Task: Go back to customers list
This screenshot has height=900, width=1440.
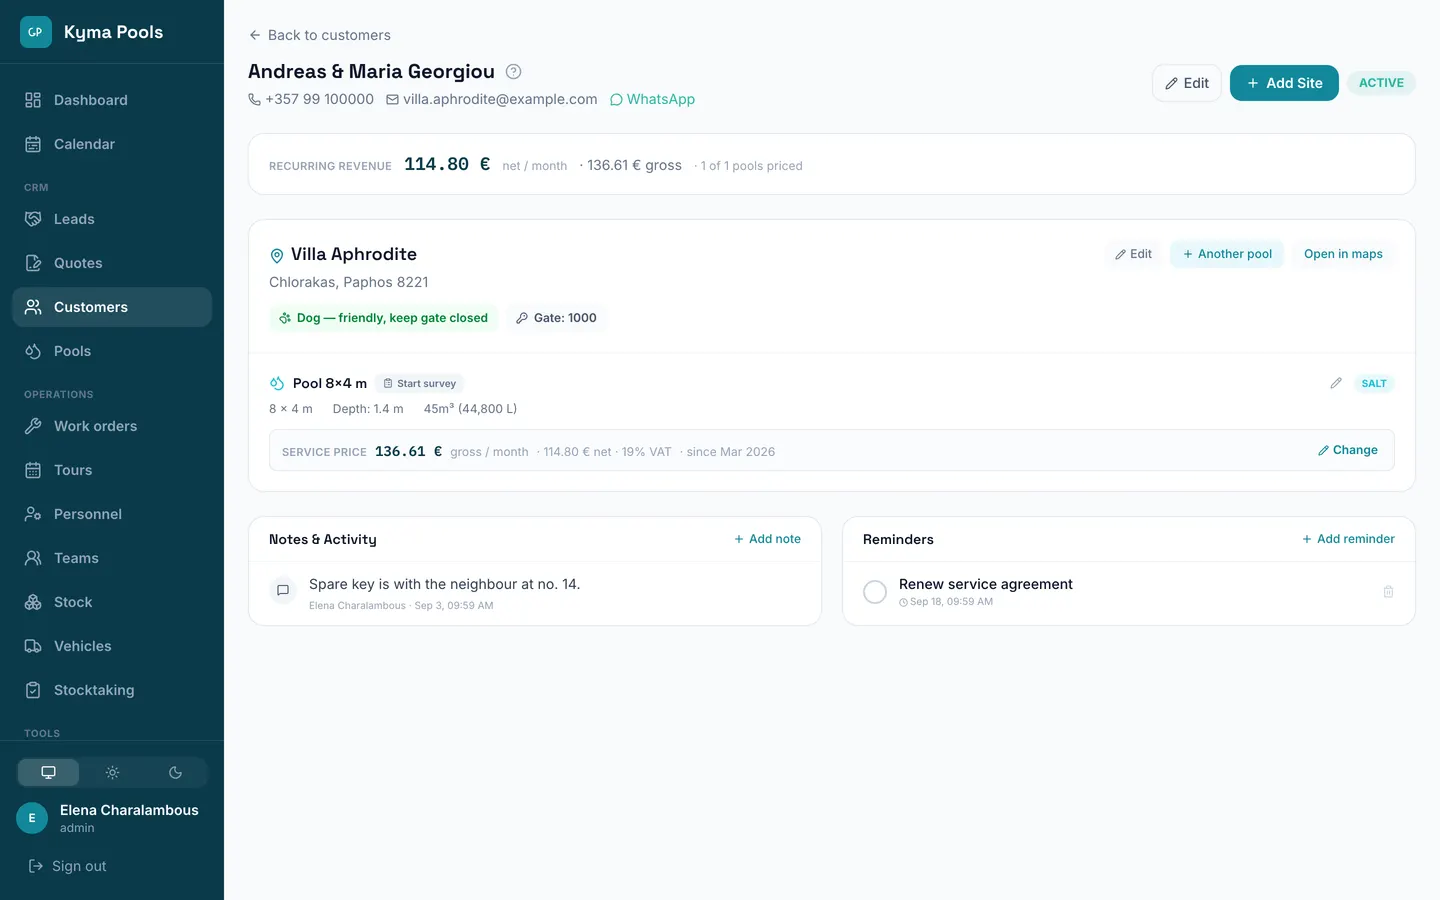Action: (x=320, y=35)
